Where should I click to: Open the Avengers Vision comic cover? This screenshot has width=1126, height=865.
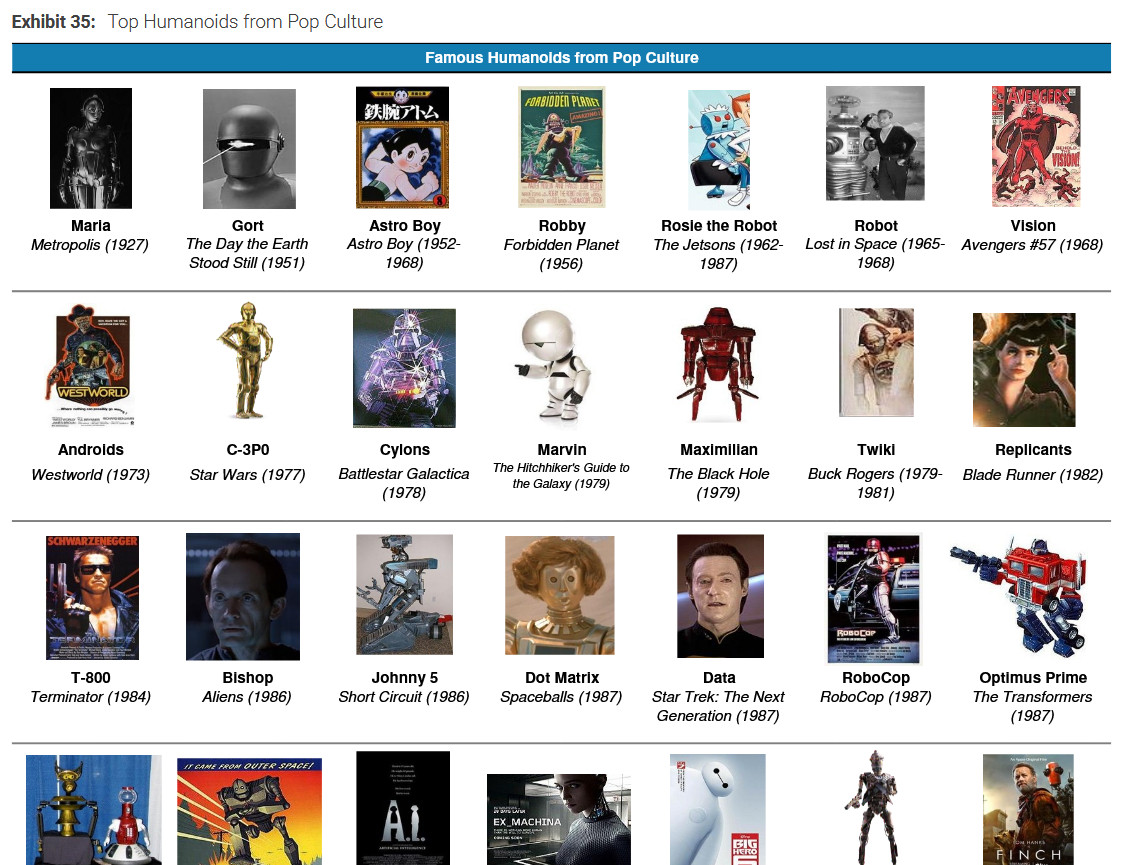(x=1036, y=146)
